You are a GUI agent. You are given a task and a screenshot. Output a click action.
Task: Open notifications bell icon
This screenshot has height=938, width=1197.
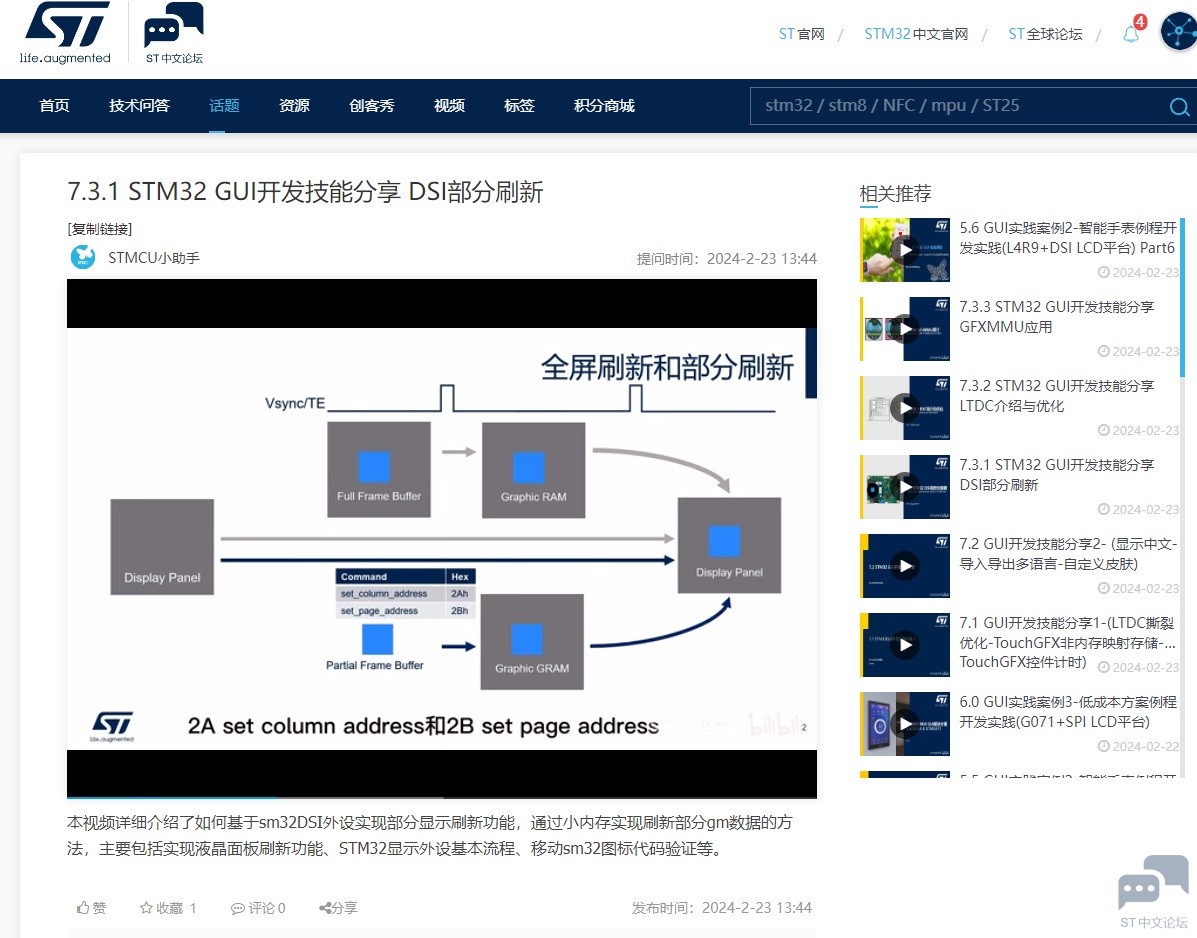1131,34
